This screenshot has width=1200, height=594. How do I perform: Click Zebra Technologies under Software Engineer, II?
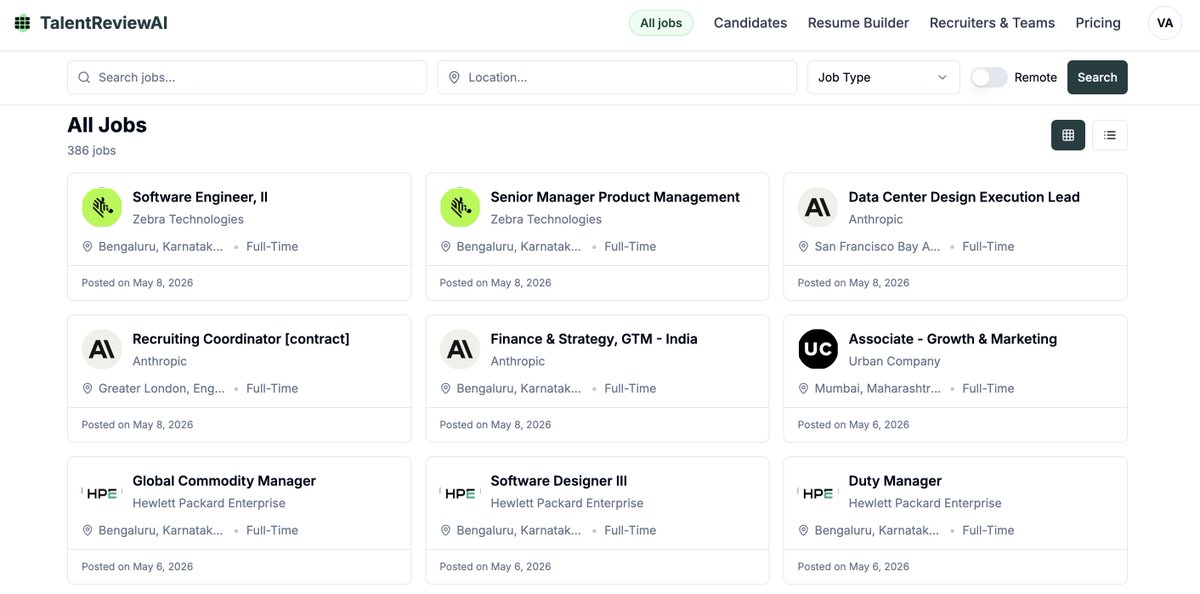(x=188, y=219)
